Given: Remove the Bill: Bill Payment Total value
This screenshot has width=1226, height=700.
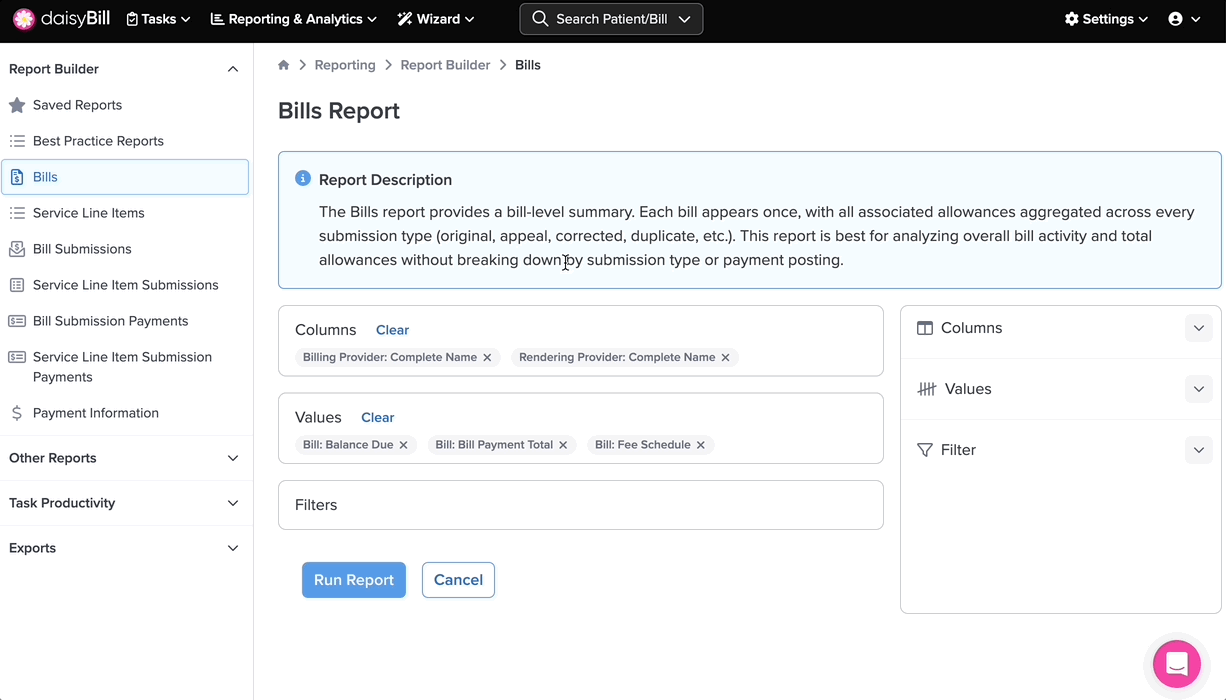Looking at the screenshot, I should pos(563,445).
